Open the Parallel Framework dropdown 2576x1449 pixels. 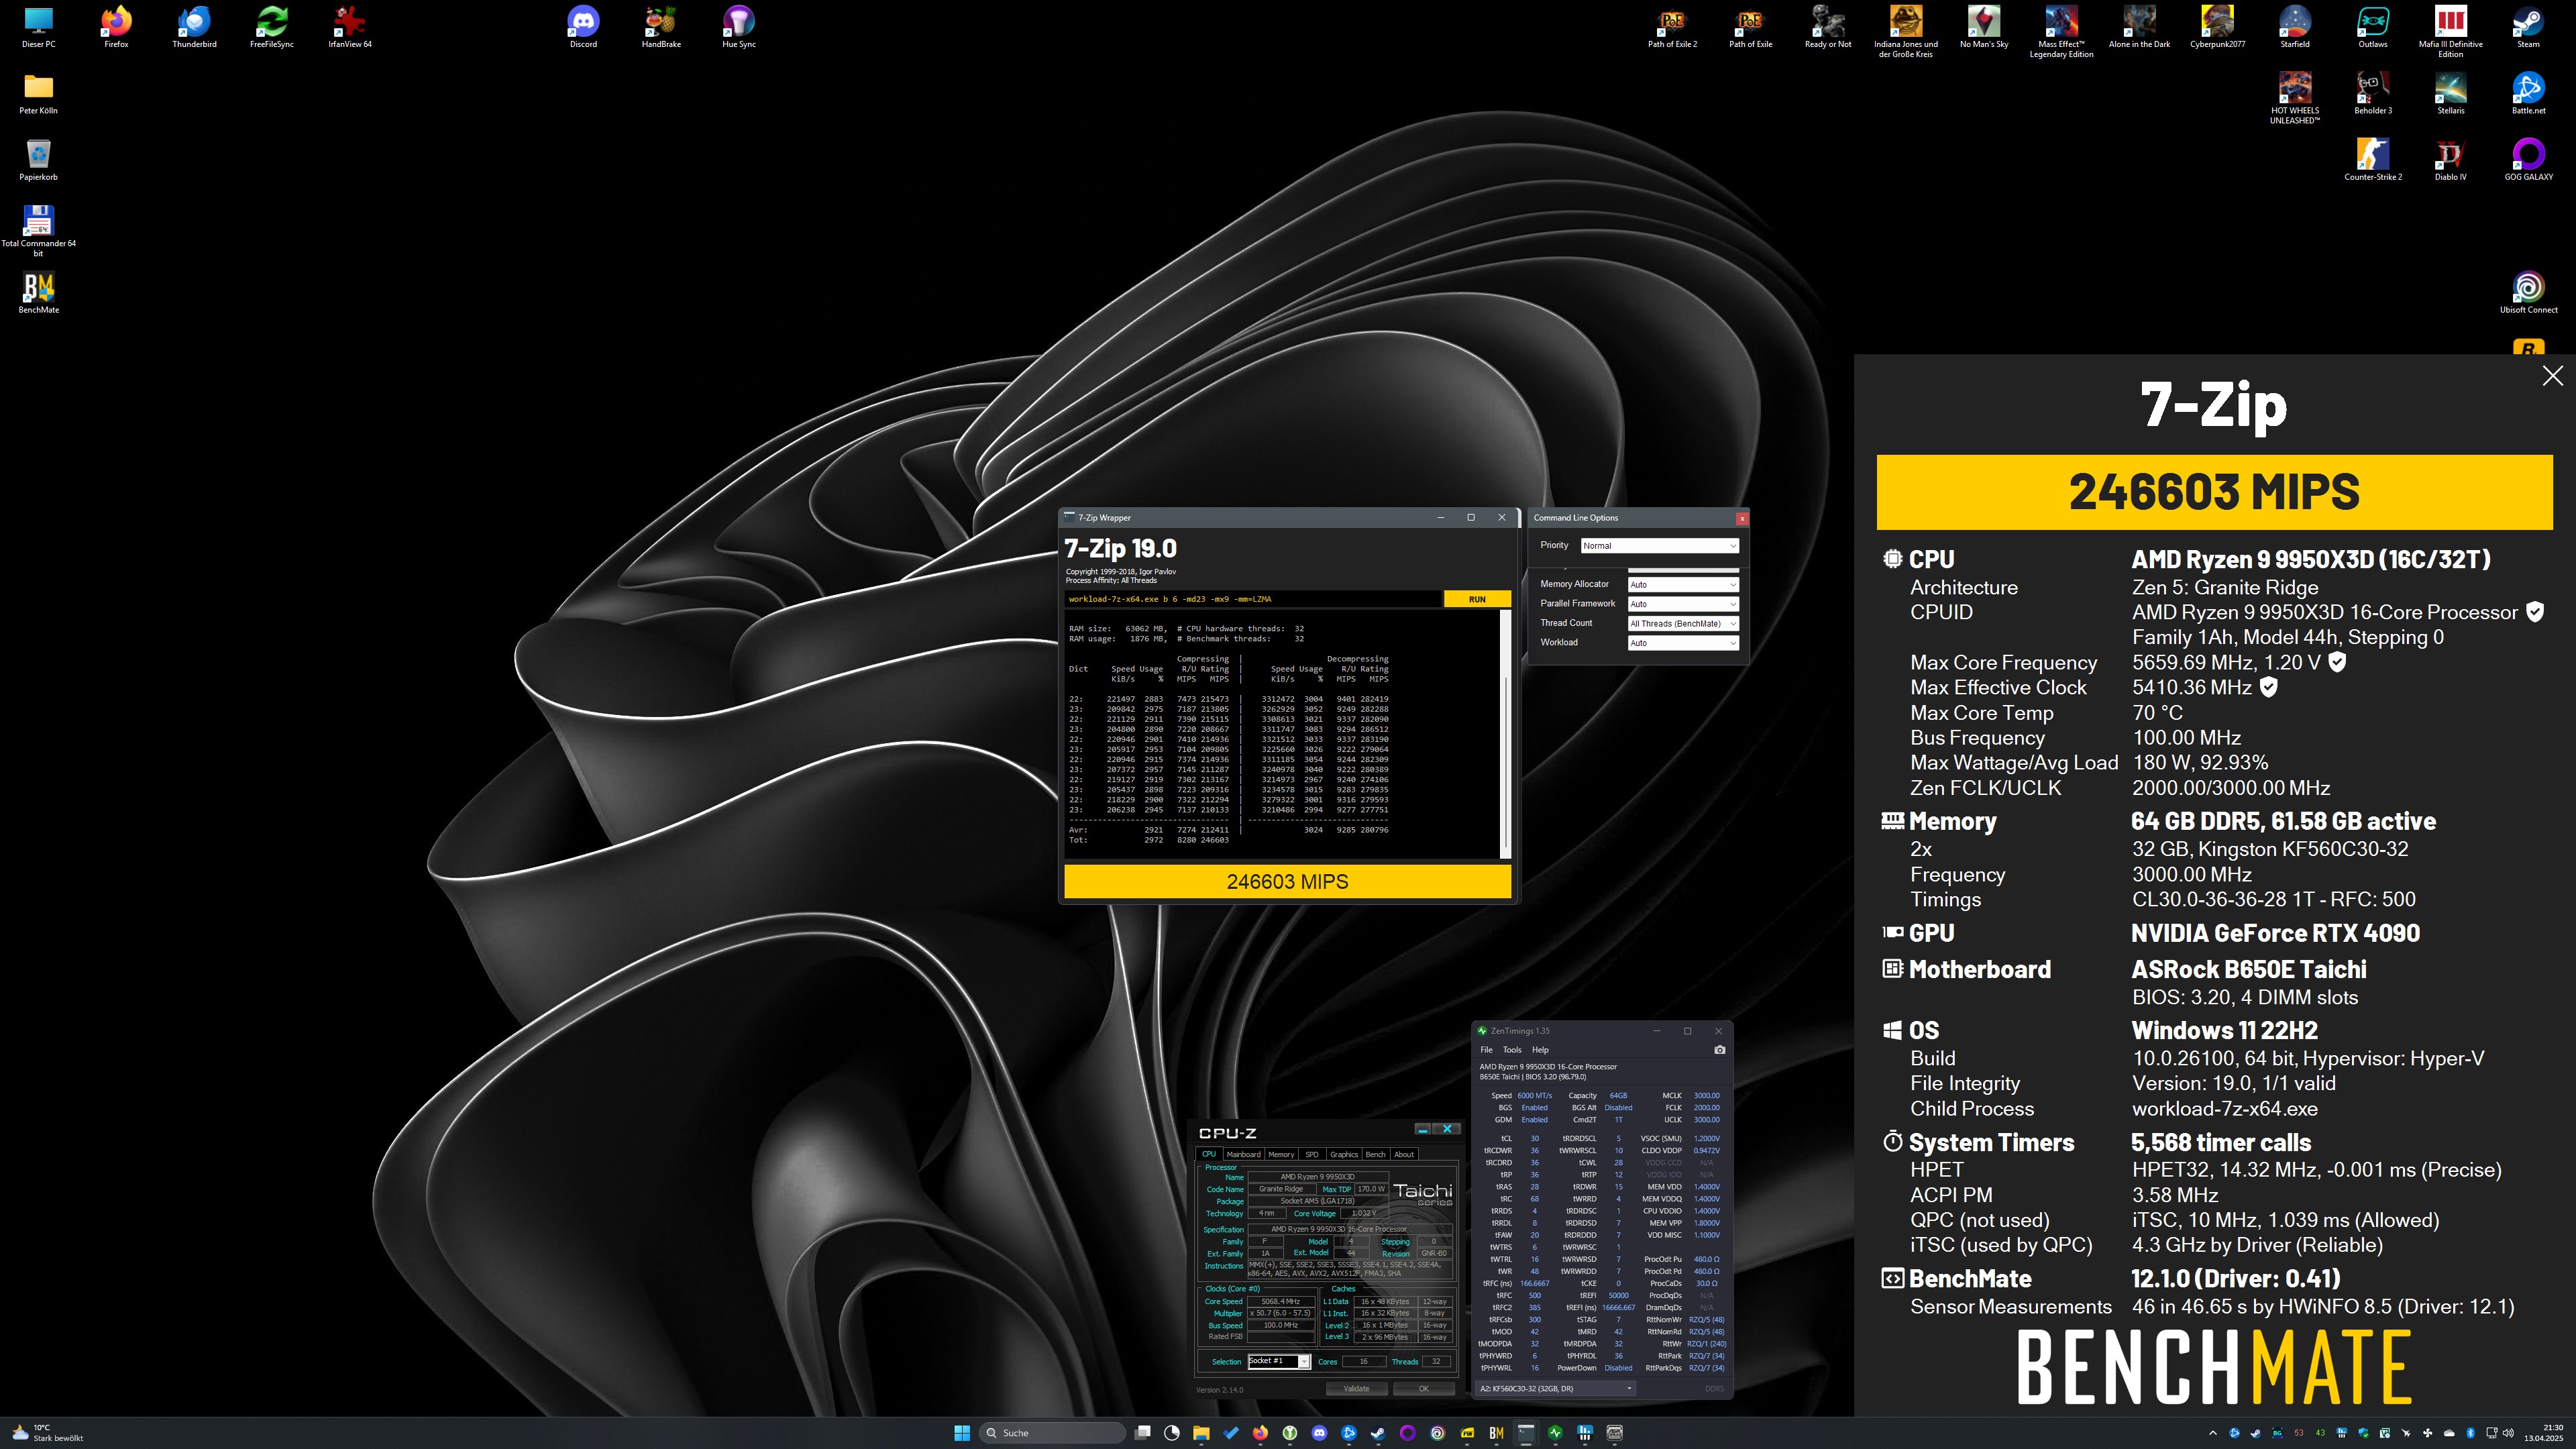pos(1683,604)
